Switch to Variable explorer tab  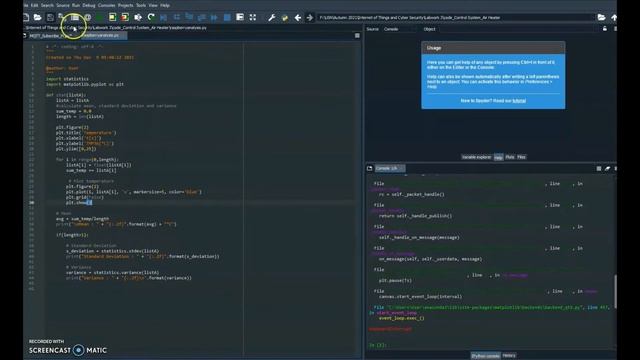(x=476, y=157)
